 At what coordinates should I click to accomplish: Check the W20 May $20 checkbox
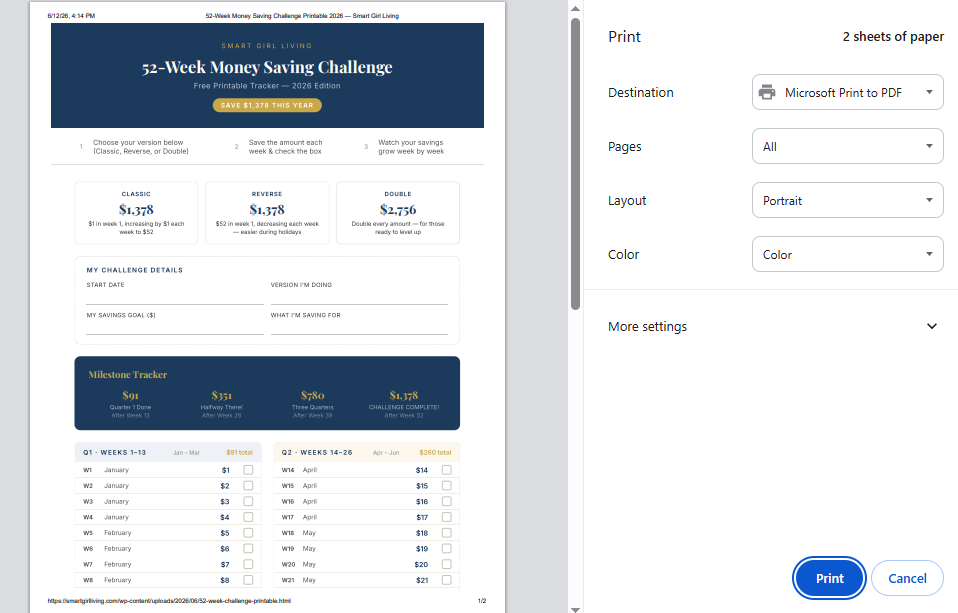click(447, 564)
